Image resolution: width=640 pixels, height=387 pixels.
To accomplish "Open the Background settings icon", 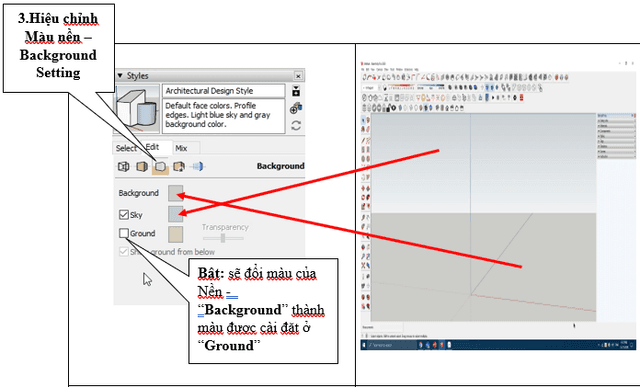I will [x=160, y=167].
